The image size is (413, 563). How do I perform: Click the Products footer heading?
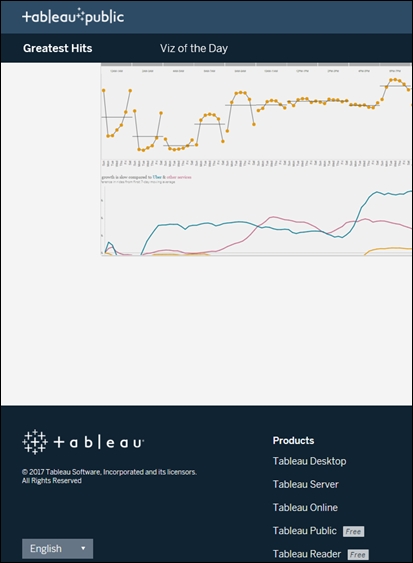tap(293, 441)
